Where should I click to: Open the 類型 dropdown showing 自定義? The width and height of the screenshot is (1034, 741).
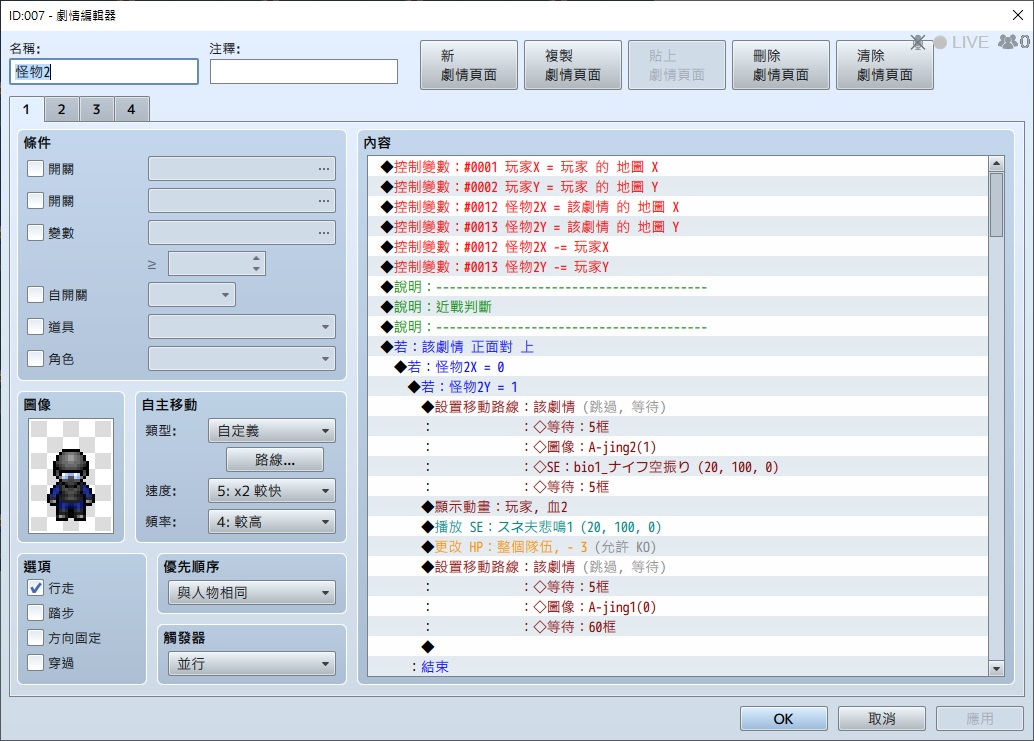(x=272, y=431)
